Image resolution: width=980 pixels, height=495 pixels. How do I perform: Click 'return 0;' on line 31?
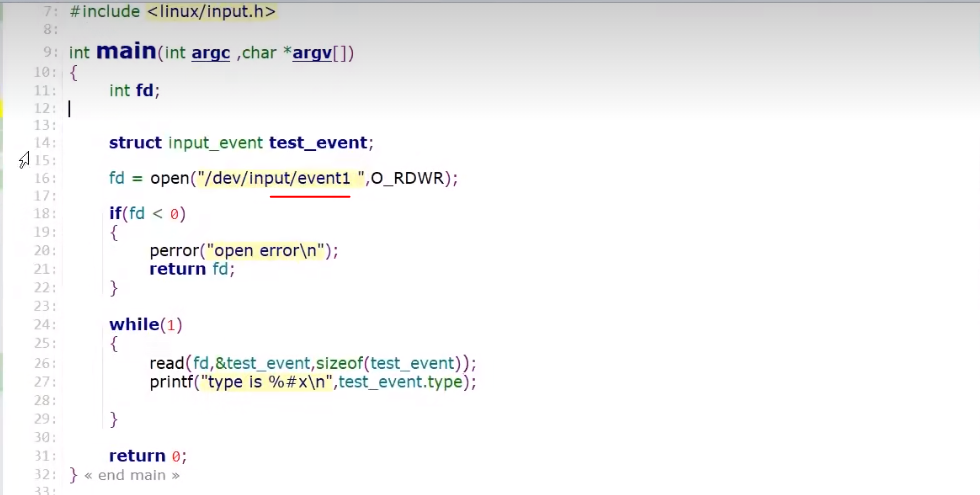click(x=148, y=456)
